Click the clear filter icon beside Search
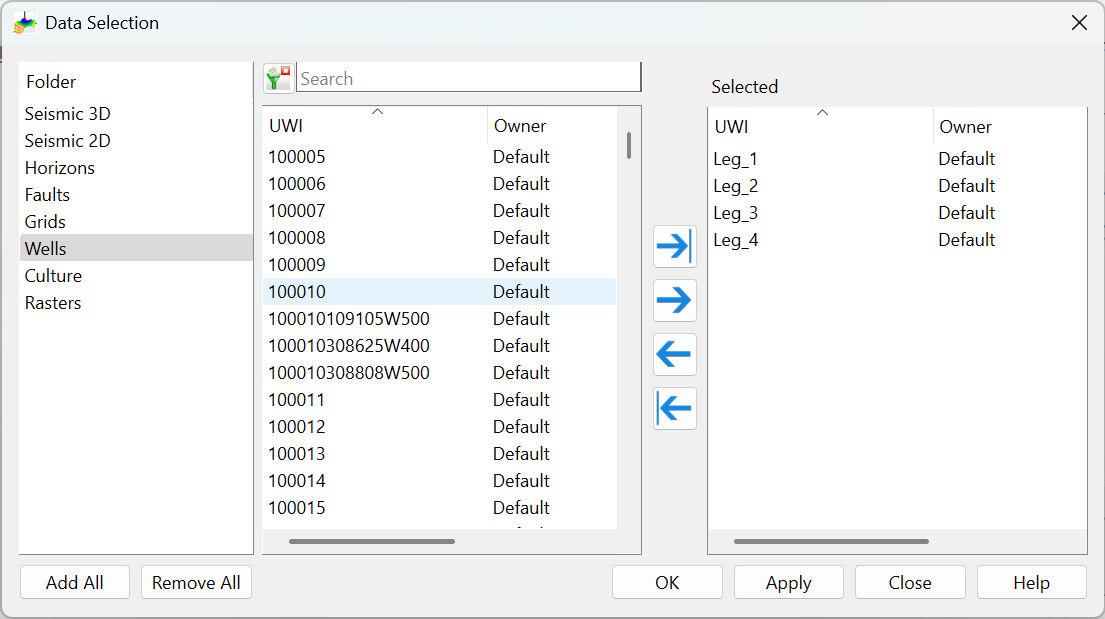This screenshot has height=619, width=1105. (x=278, y=78)
